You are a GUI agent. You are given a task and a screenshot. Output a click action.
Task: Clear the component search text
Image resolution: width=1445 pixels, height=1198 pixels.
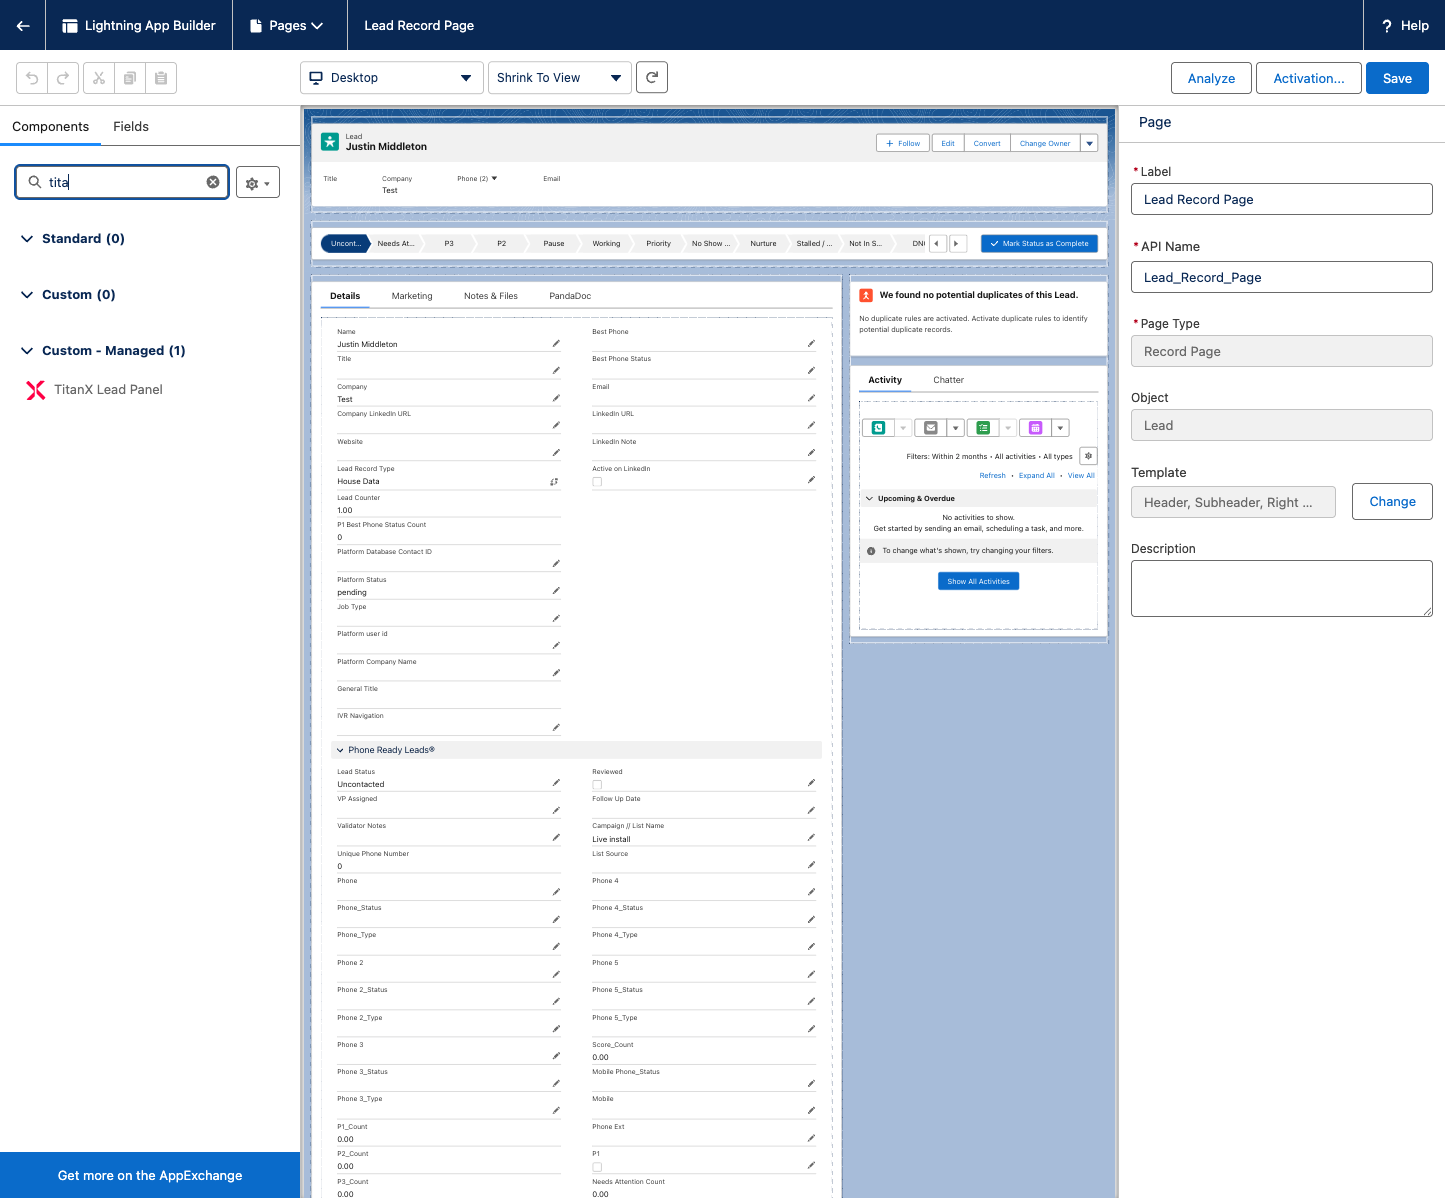tap(213, 182)
